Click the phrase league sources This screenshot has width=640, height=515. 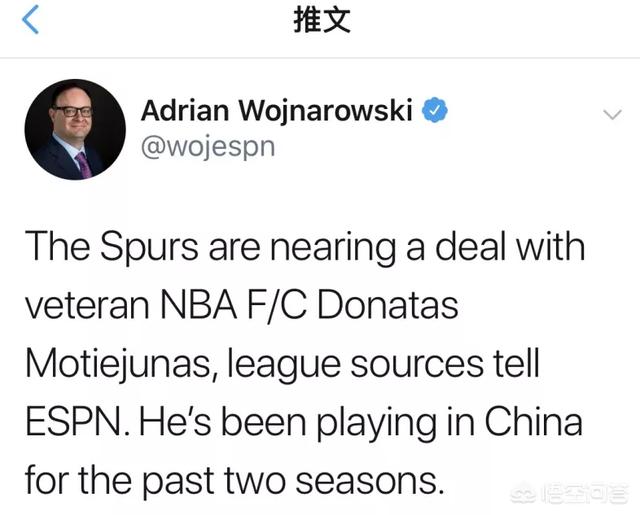[355, 364]
